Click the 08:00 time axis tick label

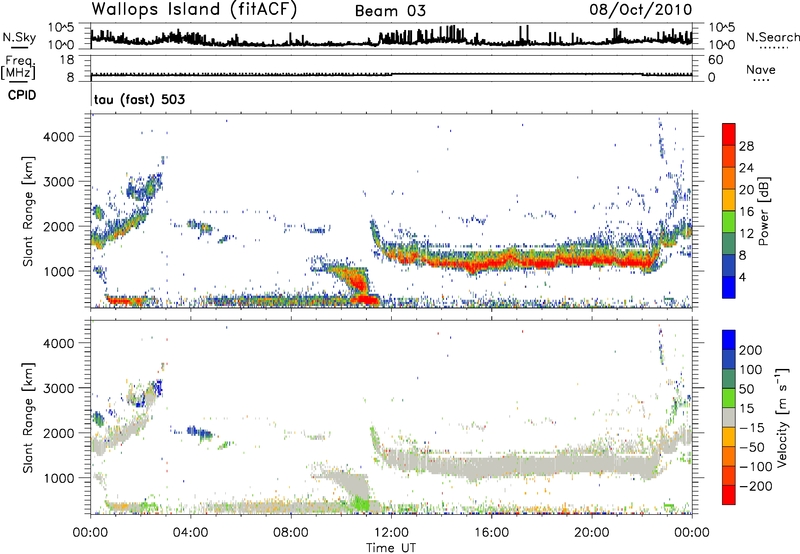tap(291, 533)
